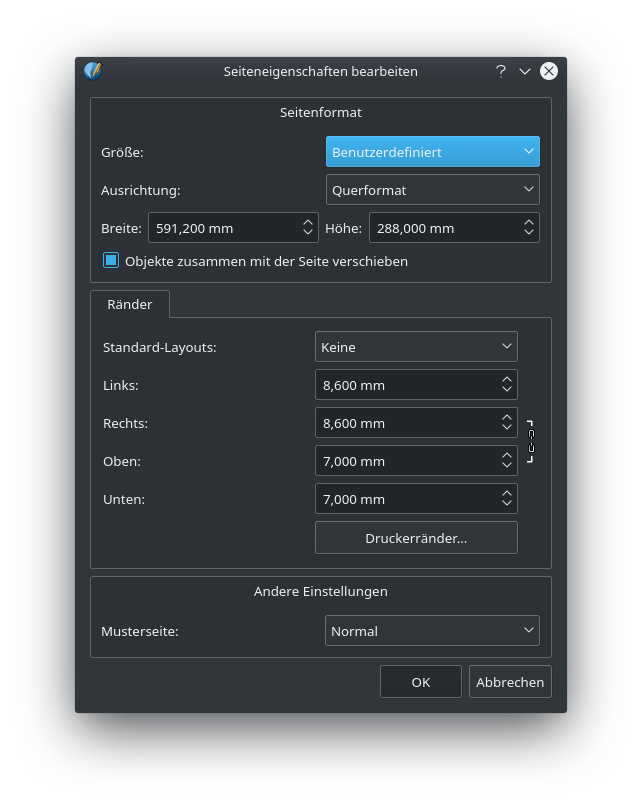The height and width of the screenshot is (806, 642).
Task: Open the Musterseite dropdown showing Normal
Action: pos(432,631)
